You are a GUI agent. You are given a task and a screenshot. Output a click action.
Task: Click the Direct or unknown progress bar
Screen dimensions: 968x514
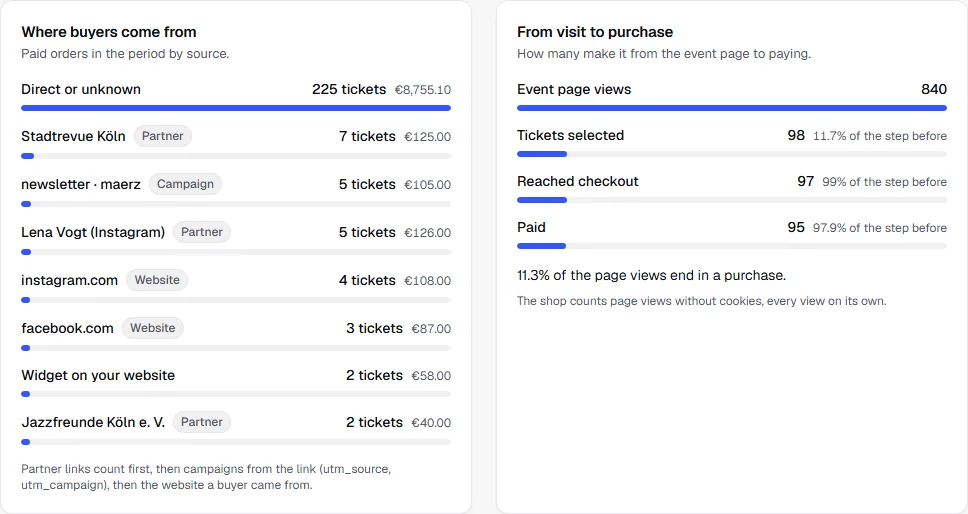(236, 108)
